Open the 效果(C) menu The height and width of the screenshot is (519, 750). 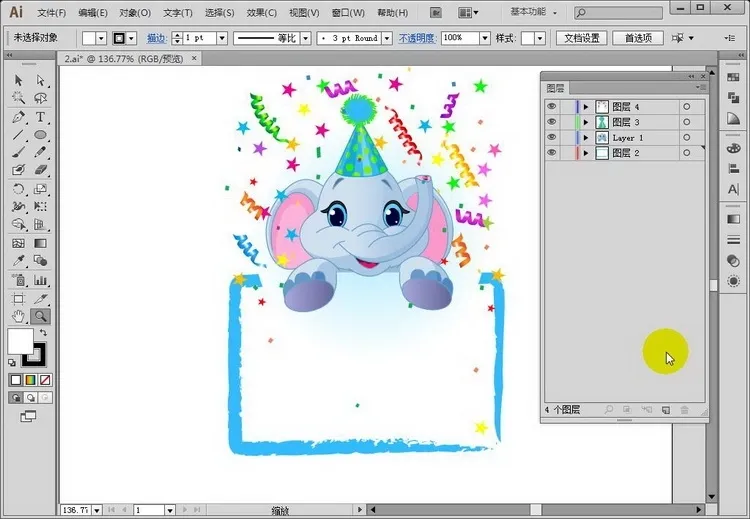(x=262, y=13)
